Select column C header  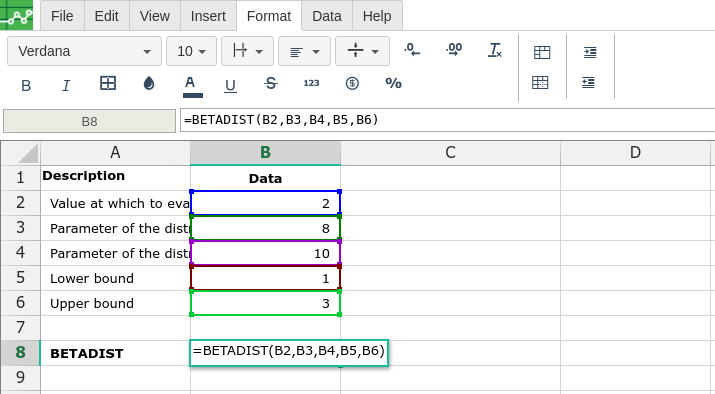450,152
